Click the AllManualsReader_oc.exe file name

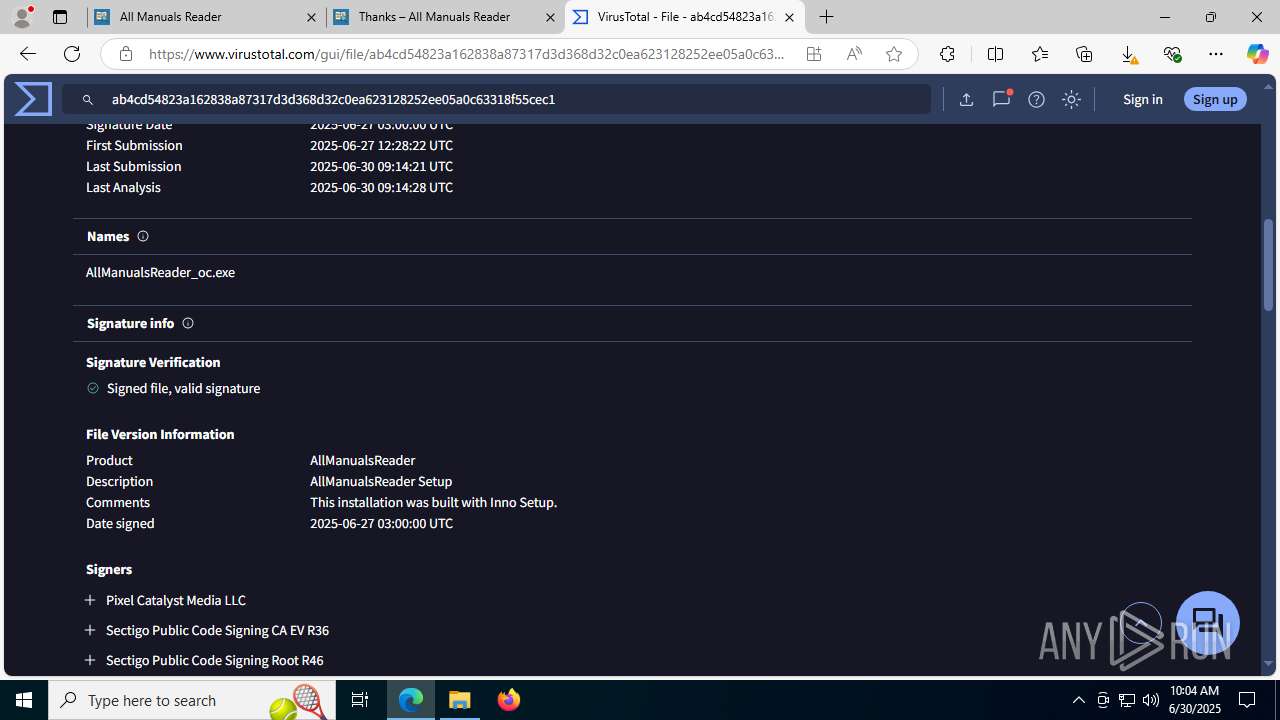[160, 272]
